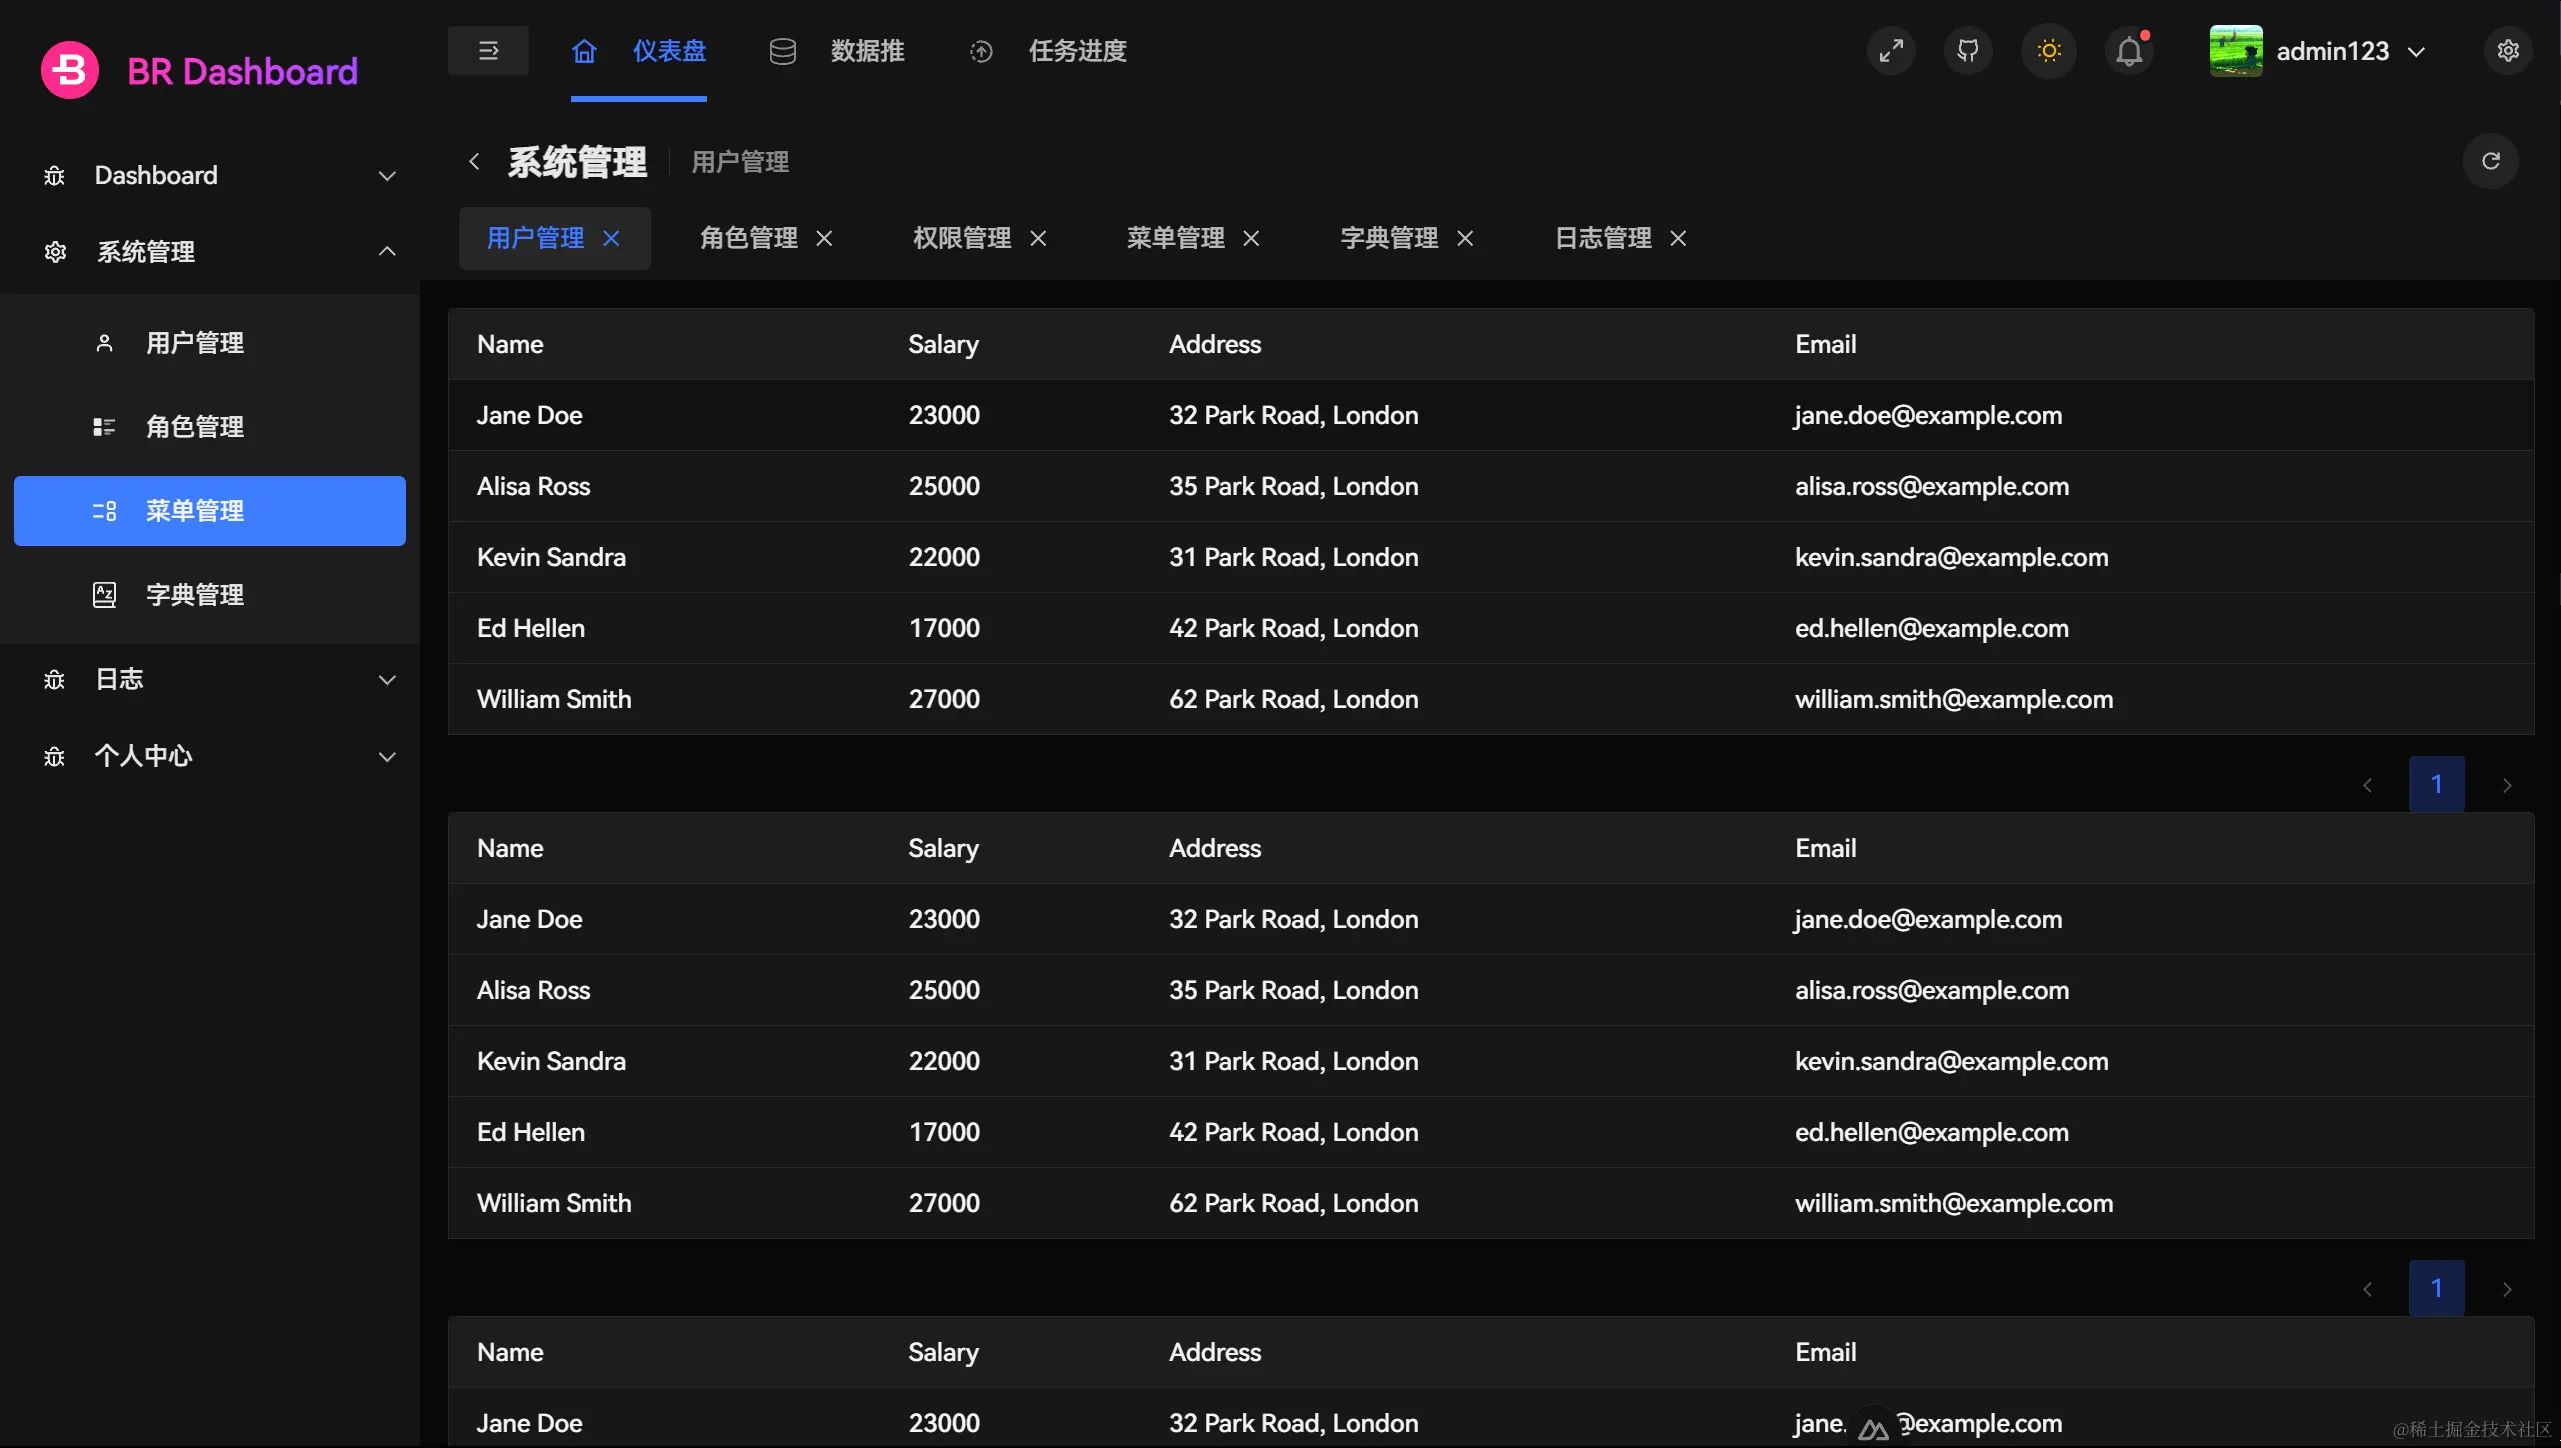The image size is (2561, 1448).
Task: Go to next page of the first table
Action: (x=2506, y=785)
